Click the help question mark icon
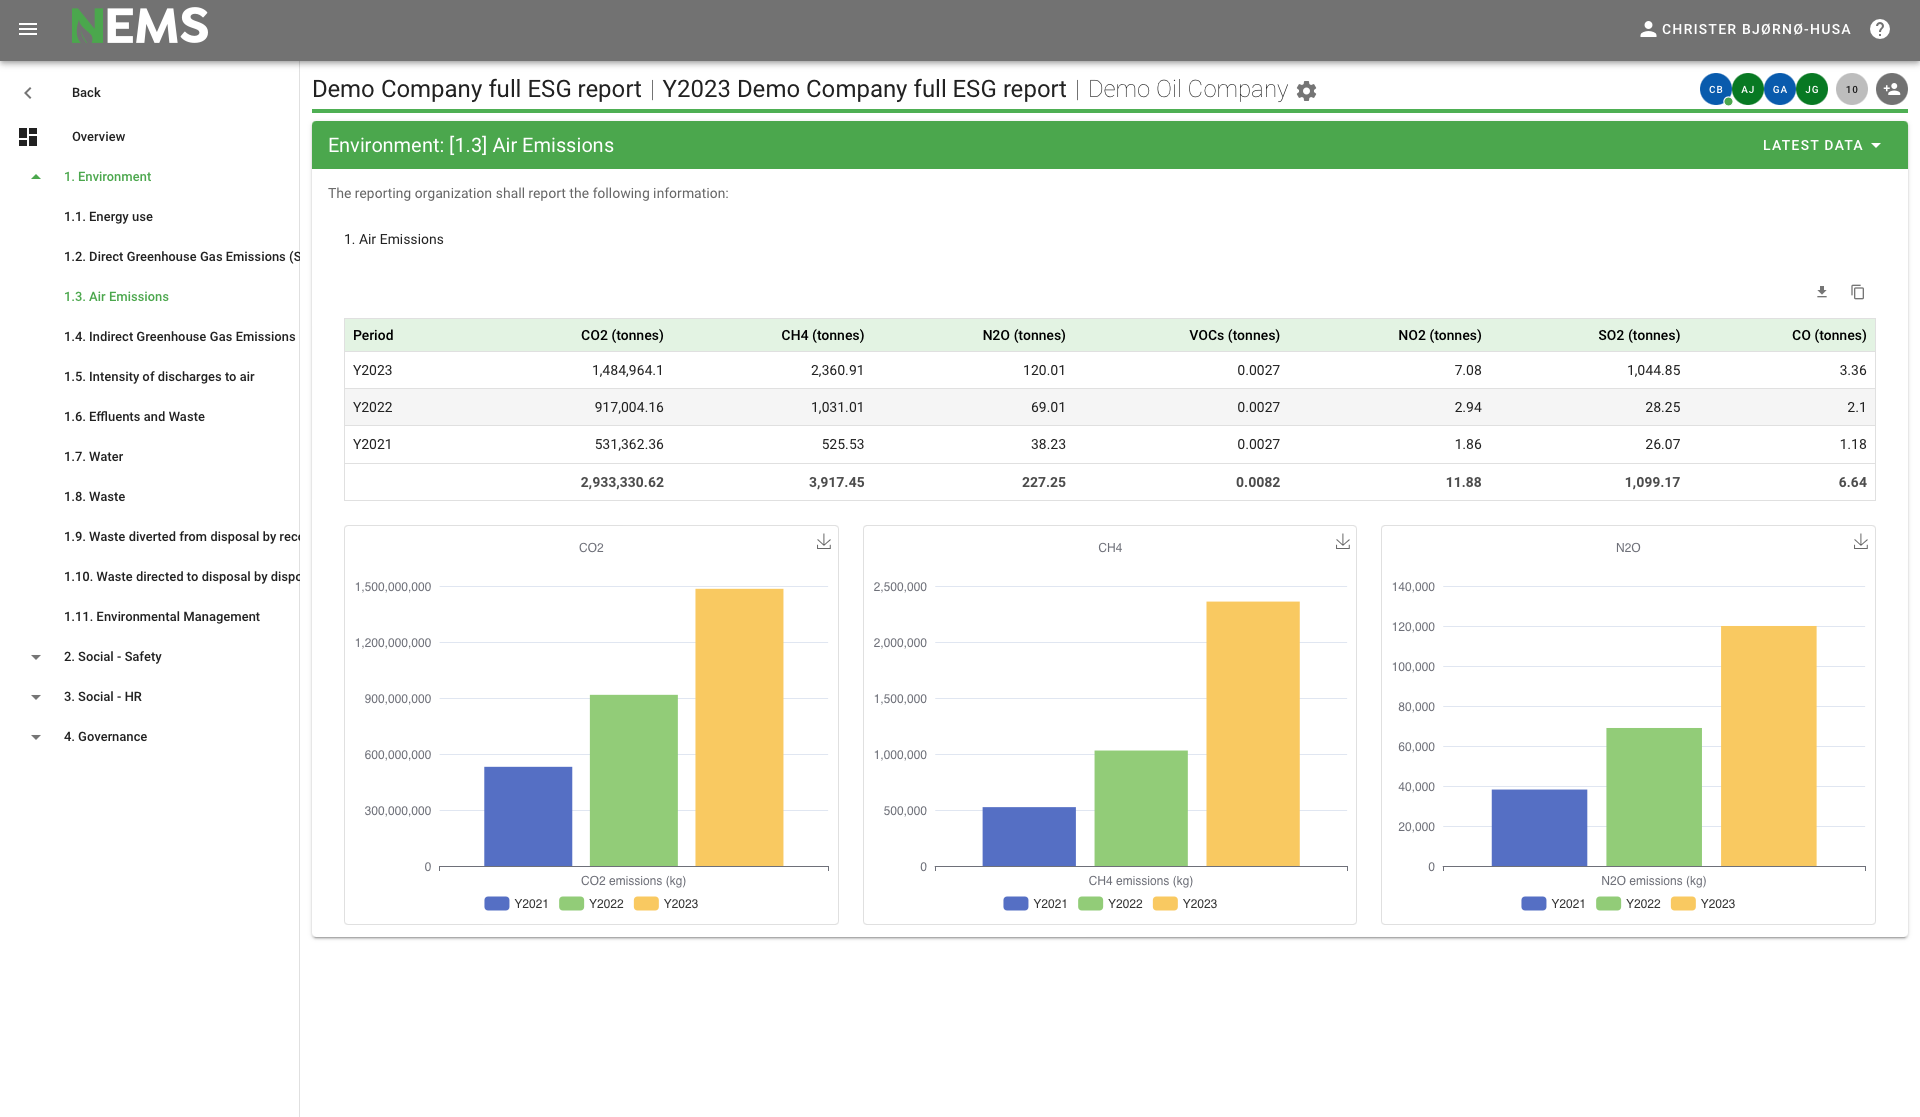Viewport: 1920px width, 1117px height. click(1880, 29)
